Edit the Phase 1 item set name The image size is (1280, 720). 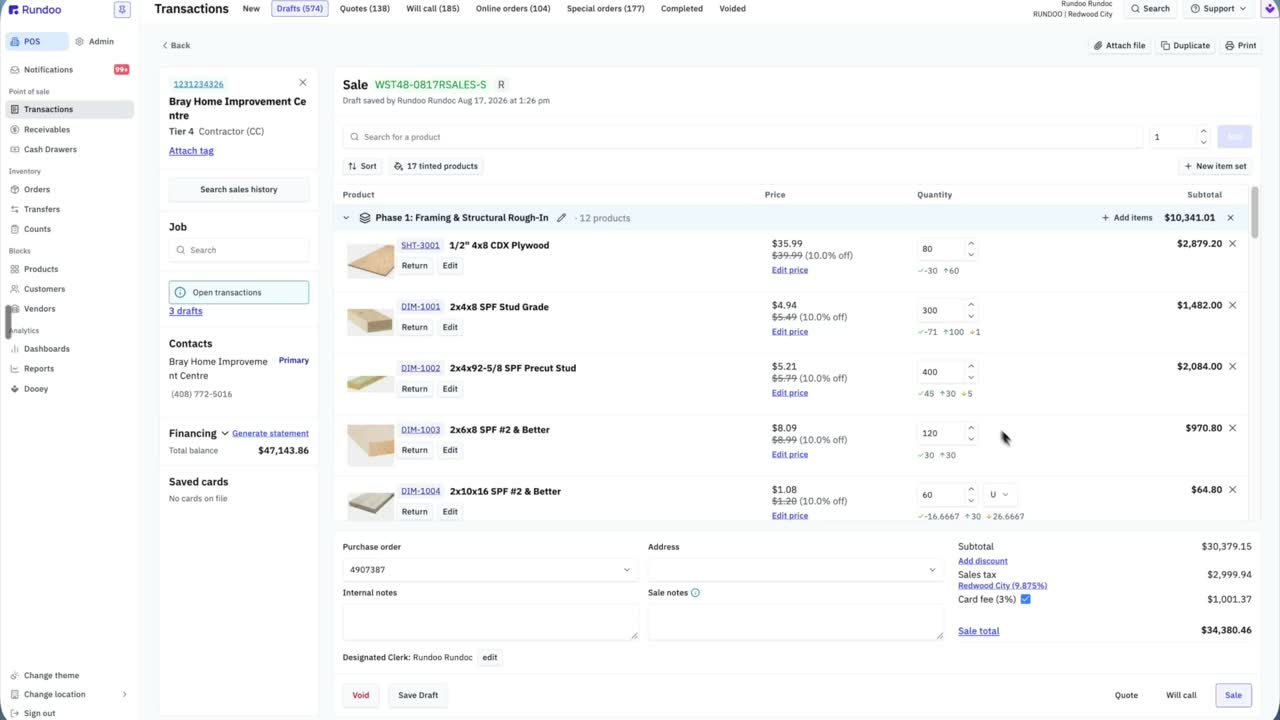point(561,218)
